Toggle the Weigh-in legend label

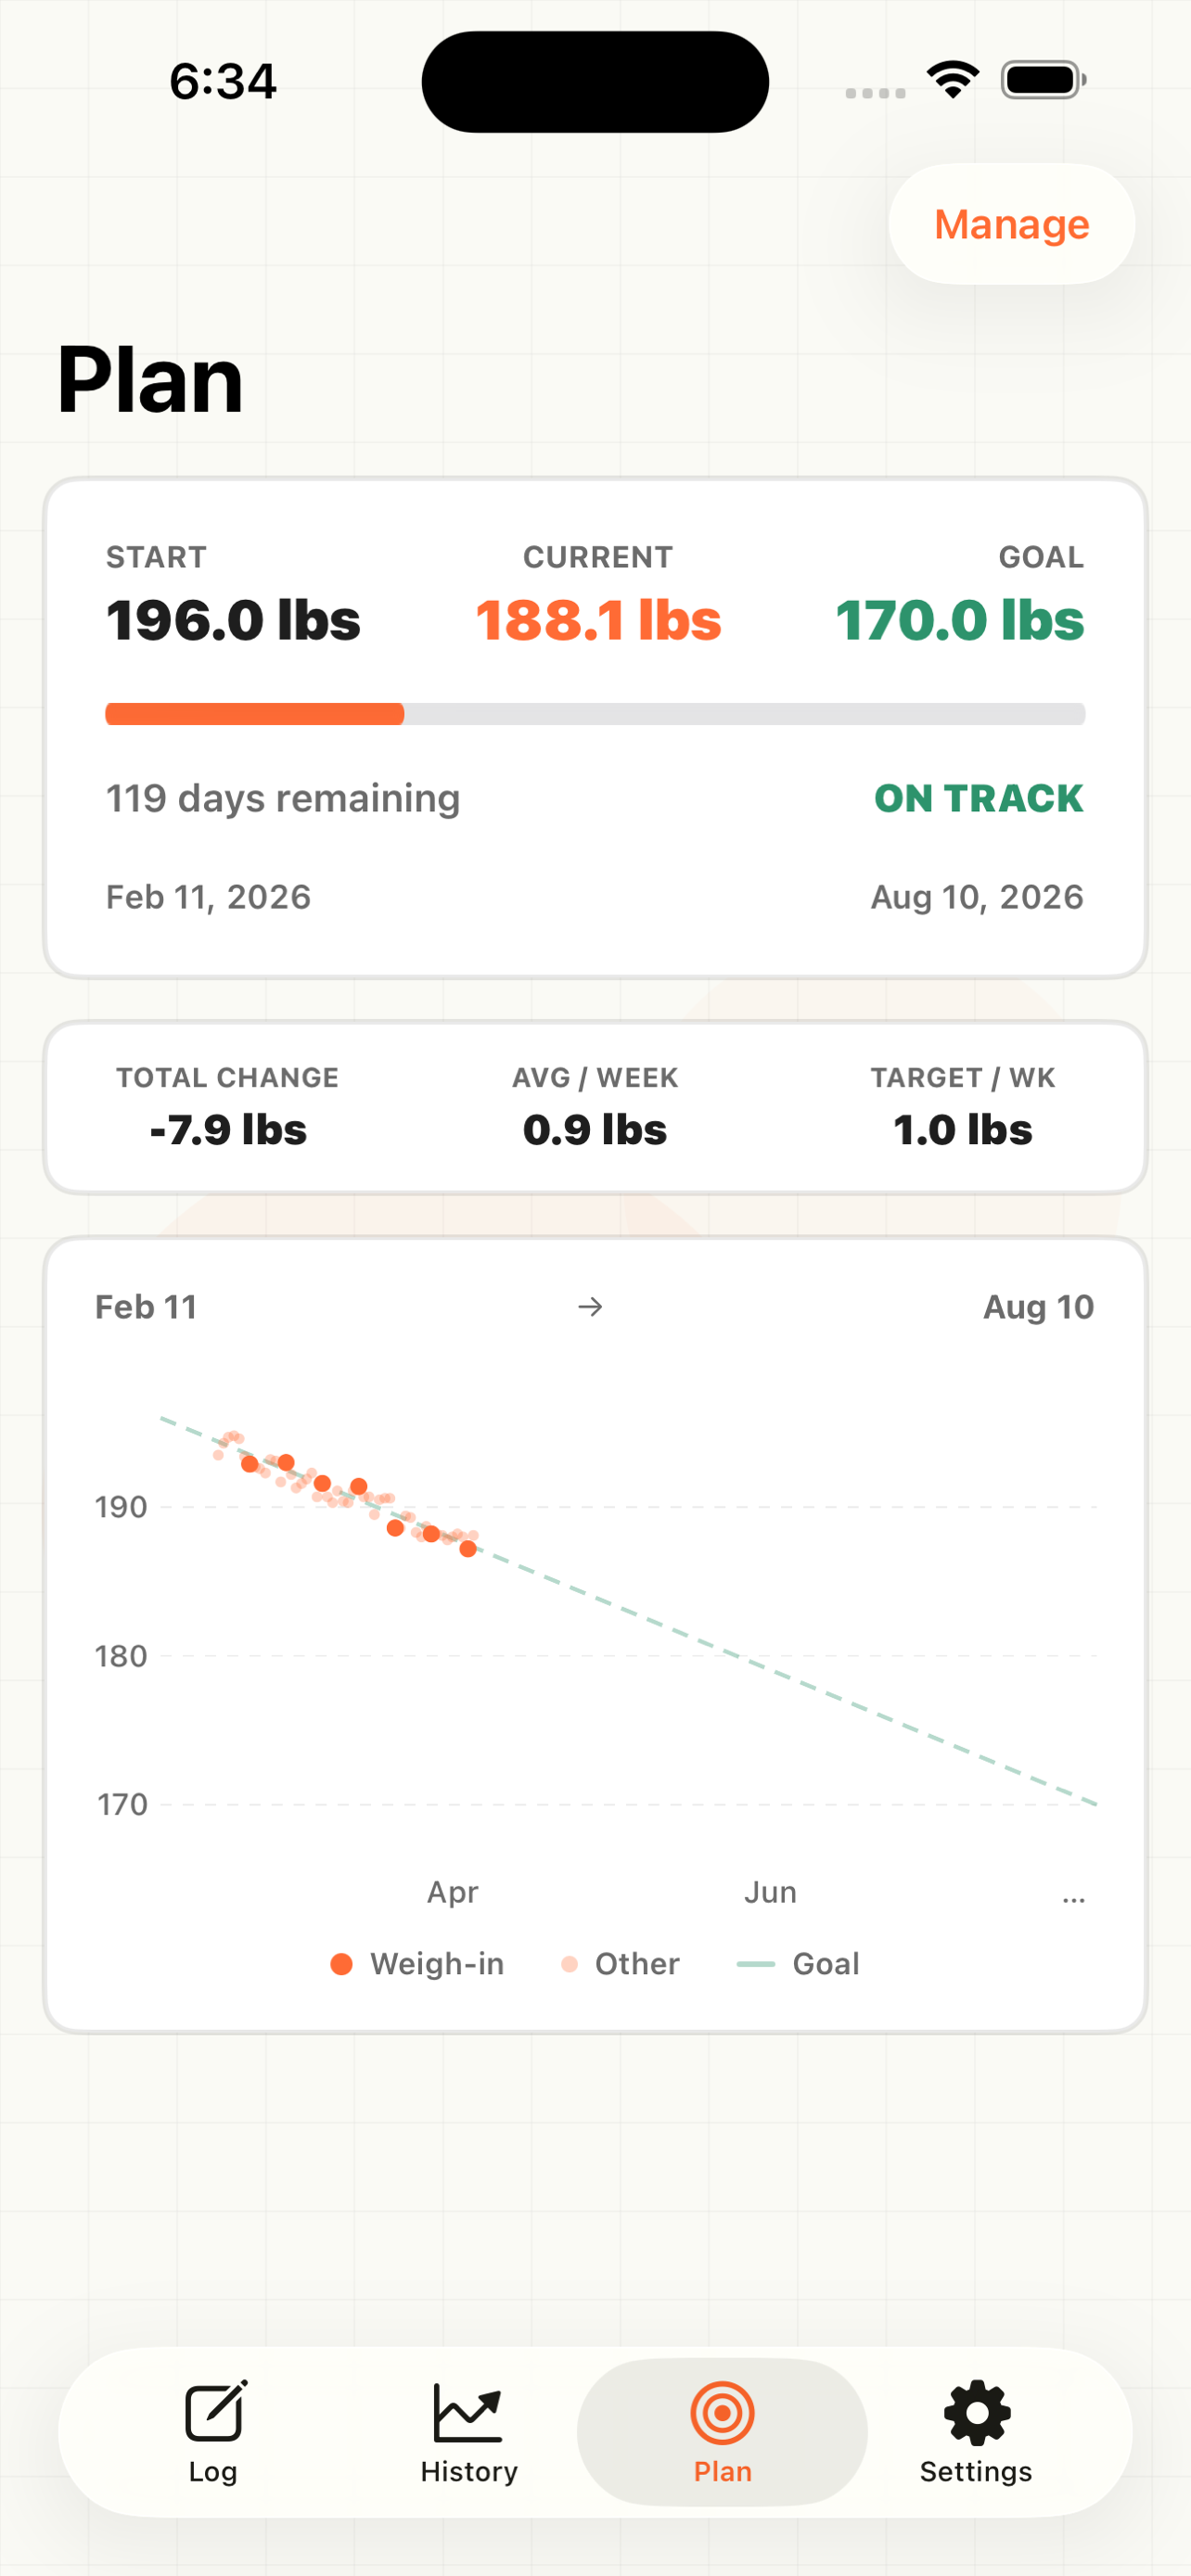click(x=437, y=1964)
